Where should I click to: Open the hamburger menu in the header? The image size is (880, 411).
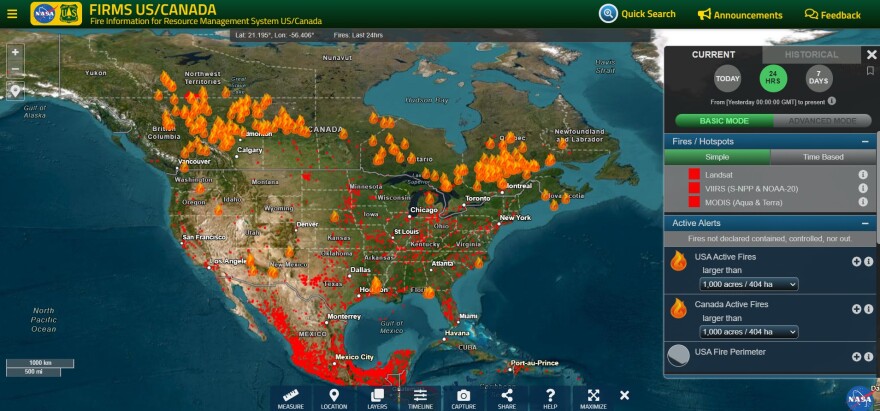pyautogui.click(x=12, y=14)
